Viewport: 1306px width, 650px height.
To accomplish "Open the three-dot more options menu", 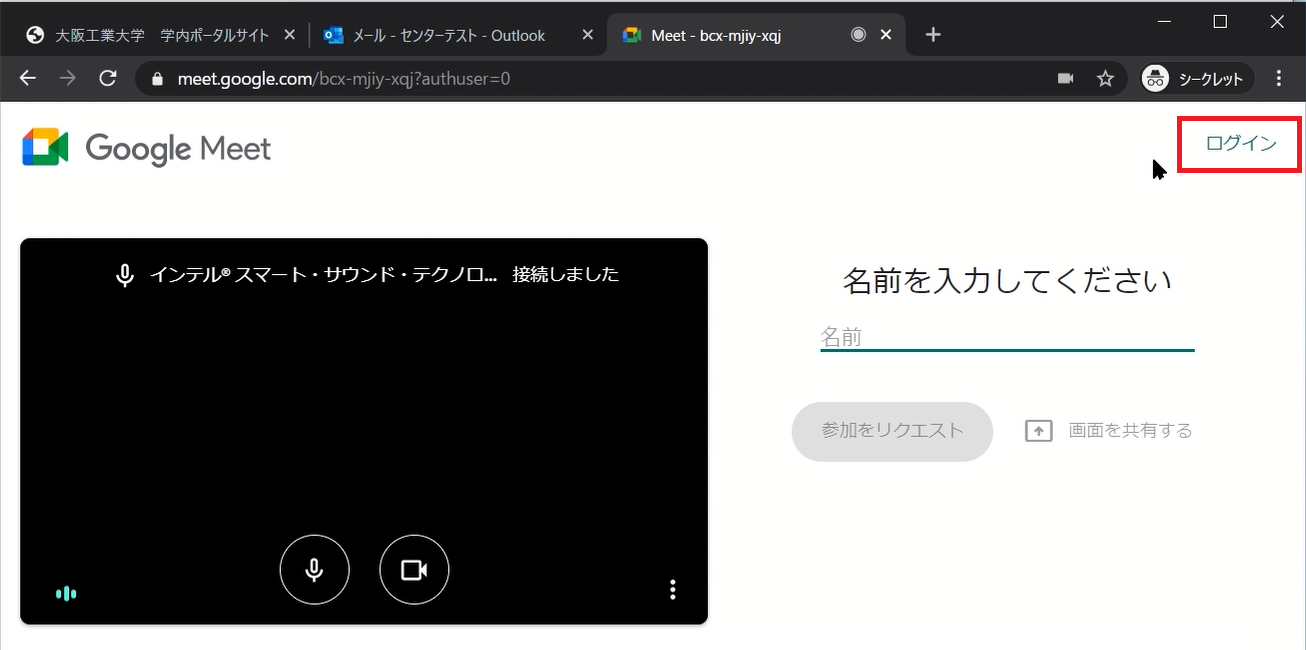I will tap(673, 590).
